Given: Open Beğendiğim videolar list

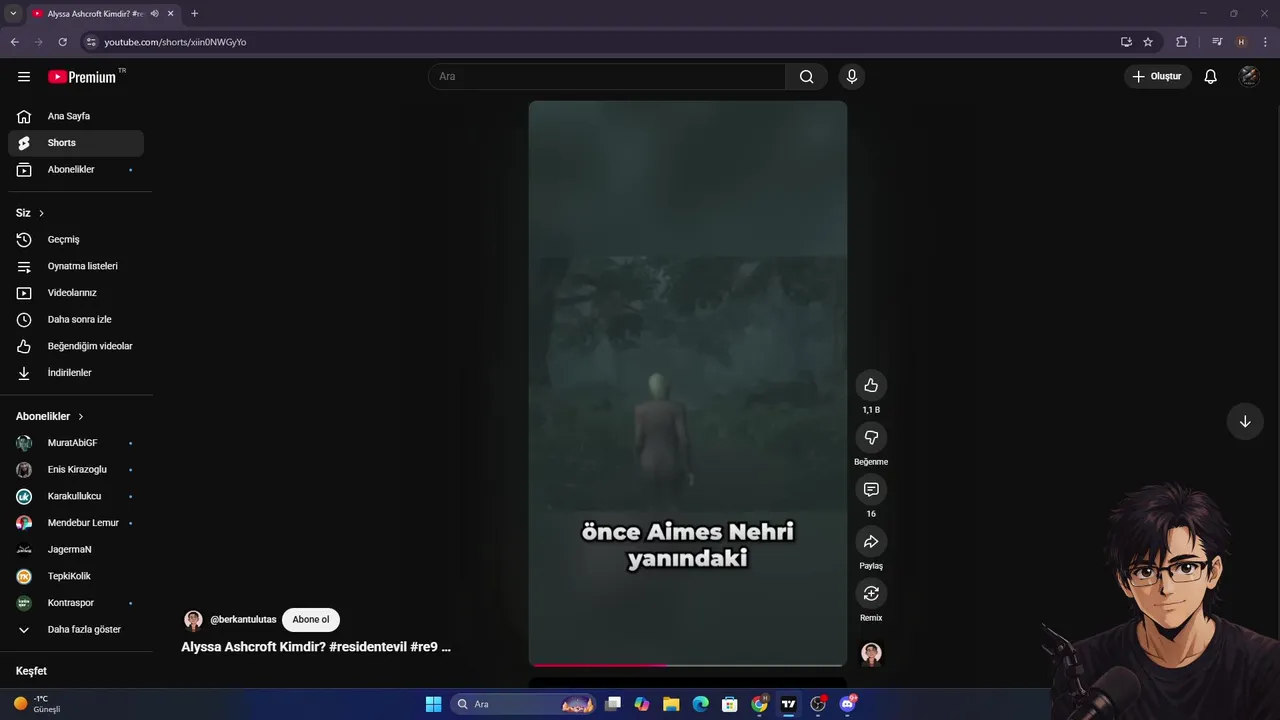Looking at the screenshot, I should (76, 346).
